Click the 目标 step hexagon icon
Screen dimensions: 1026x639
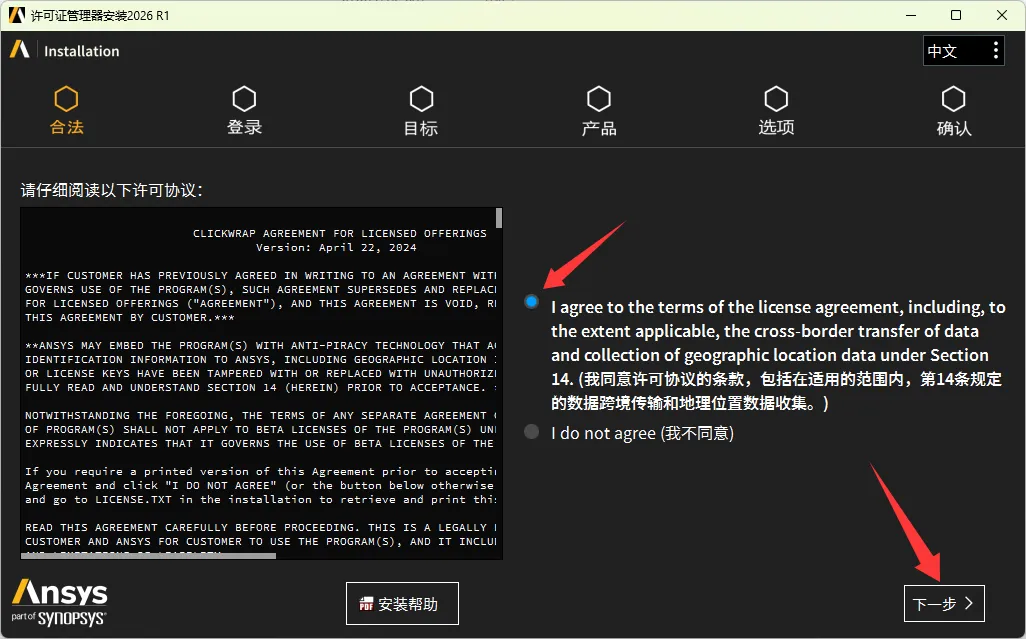pyautogui.click(x=421, y=99)
